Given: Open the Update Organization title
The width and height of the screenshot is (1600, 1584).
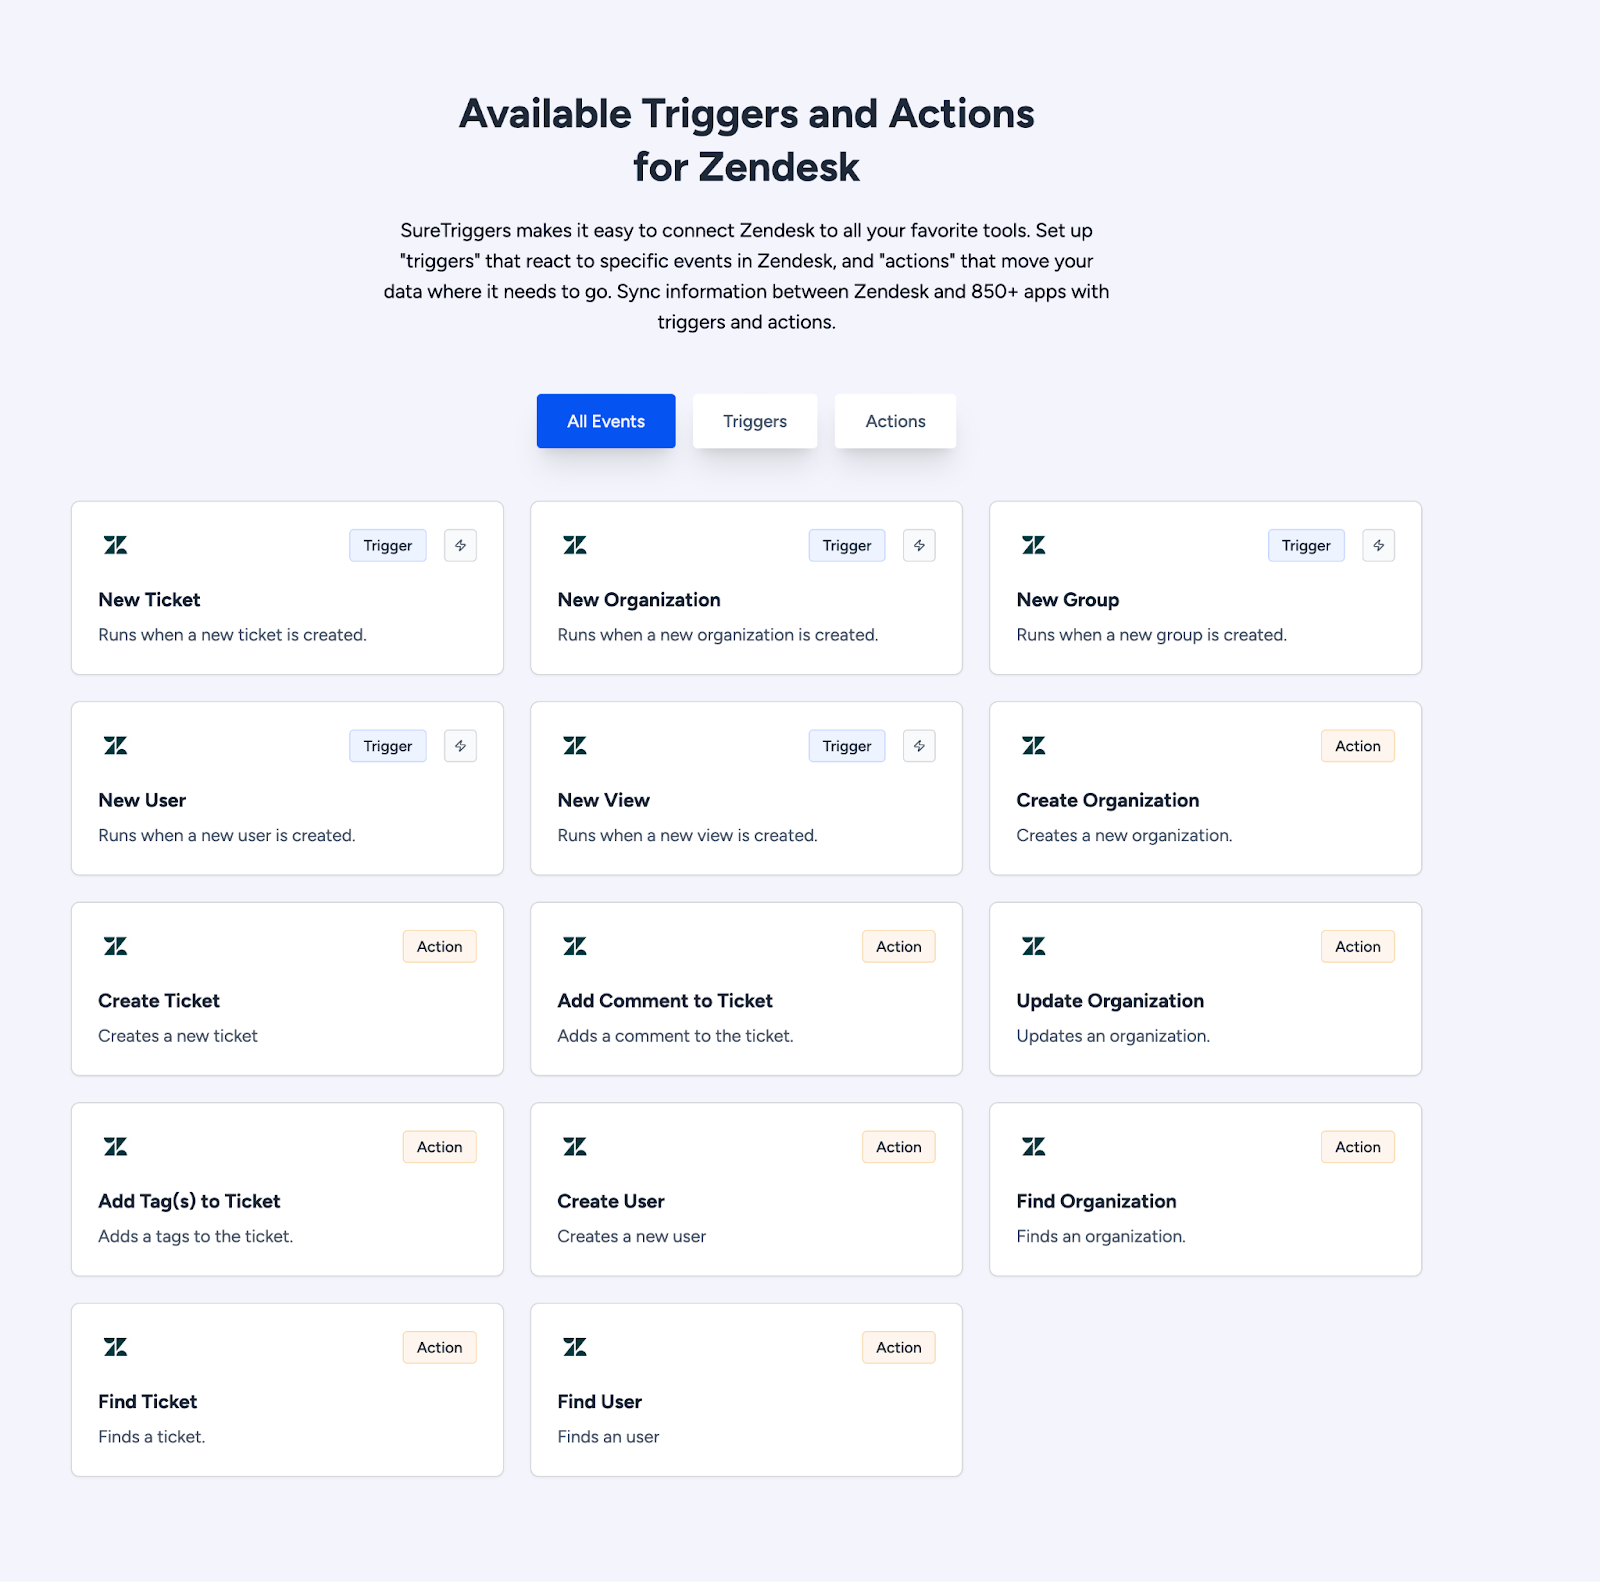Looking at the screenshot, I should click(x=1110, y=1001).
